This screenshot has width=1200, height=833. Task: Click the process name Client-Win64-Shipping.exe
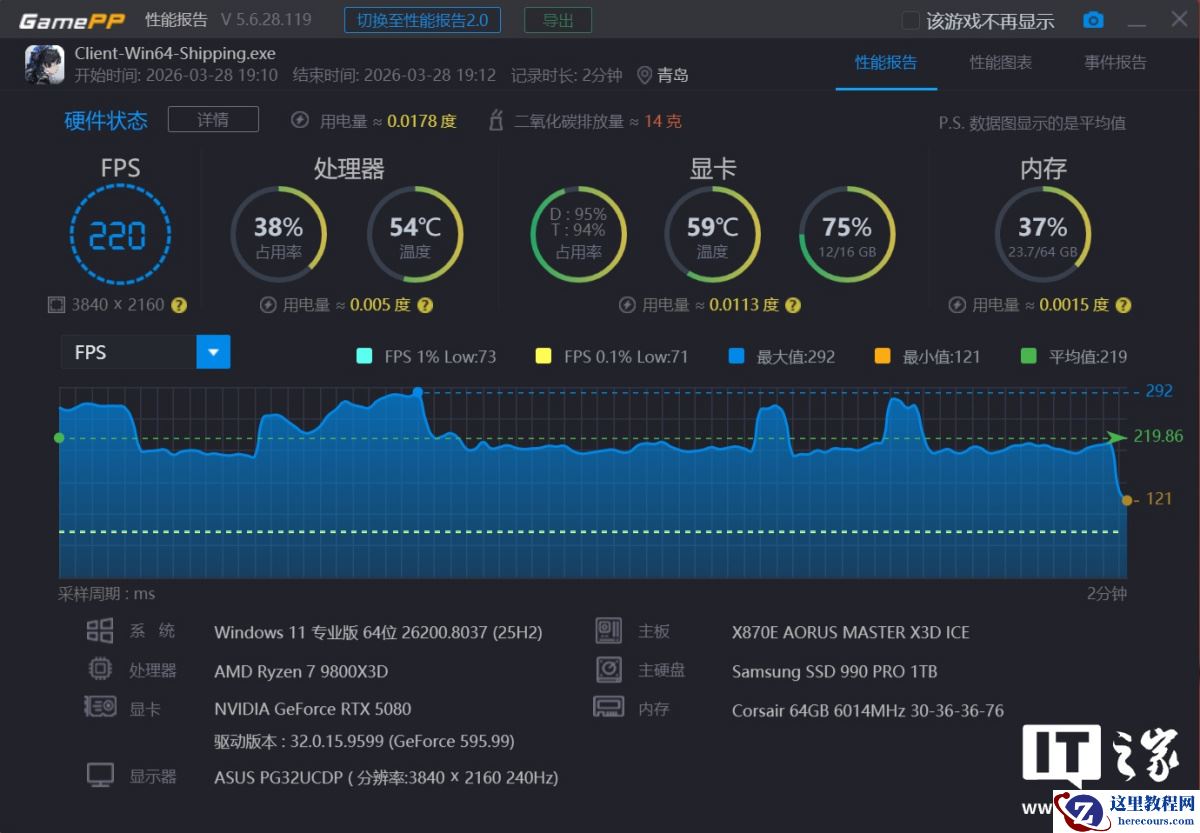click(175, 53)
